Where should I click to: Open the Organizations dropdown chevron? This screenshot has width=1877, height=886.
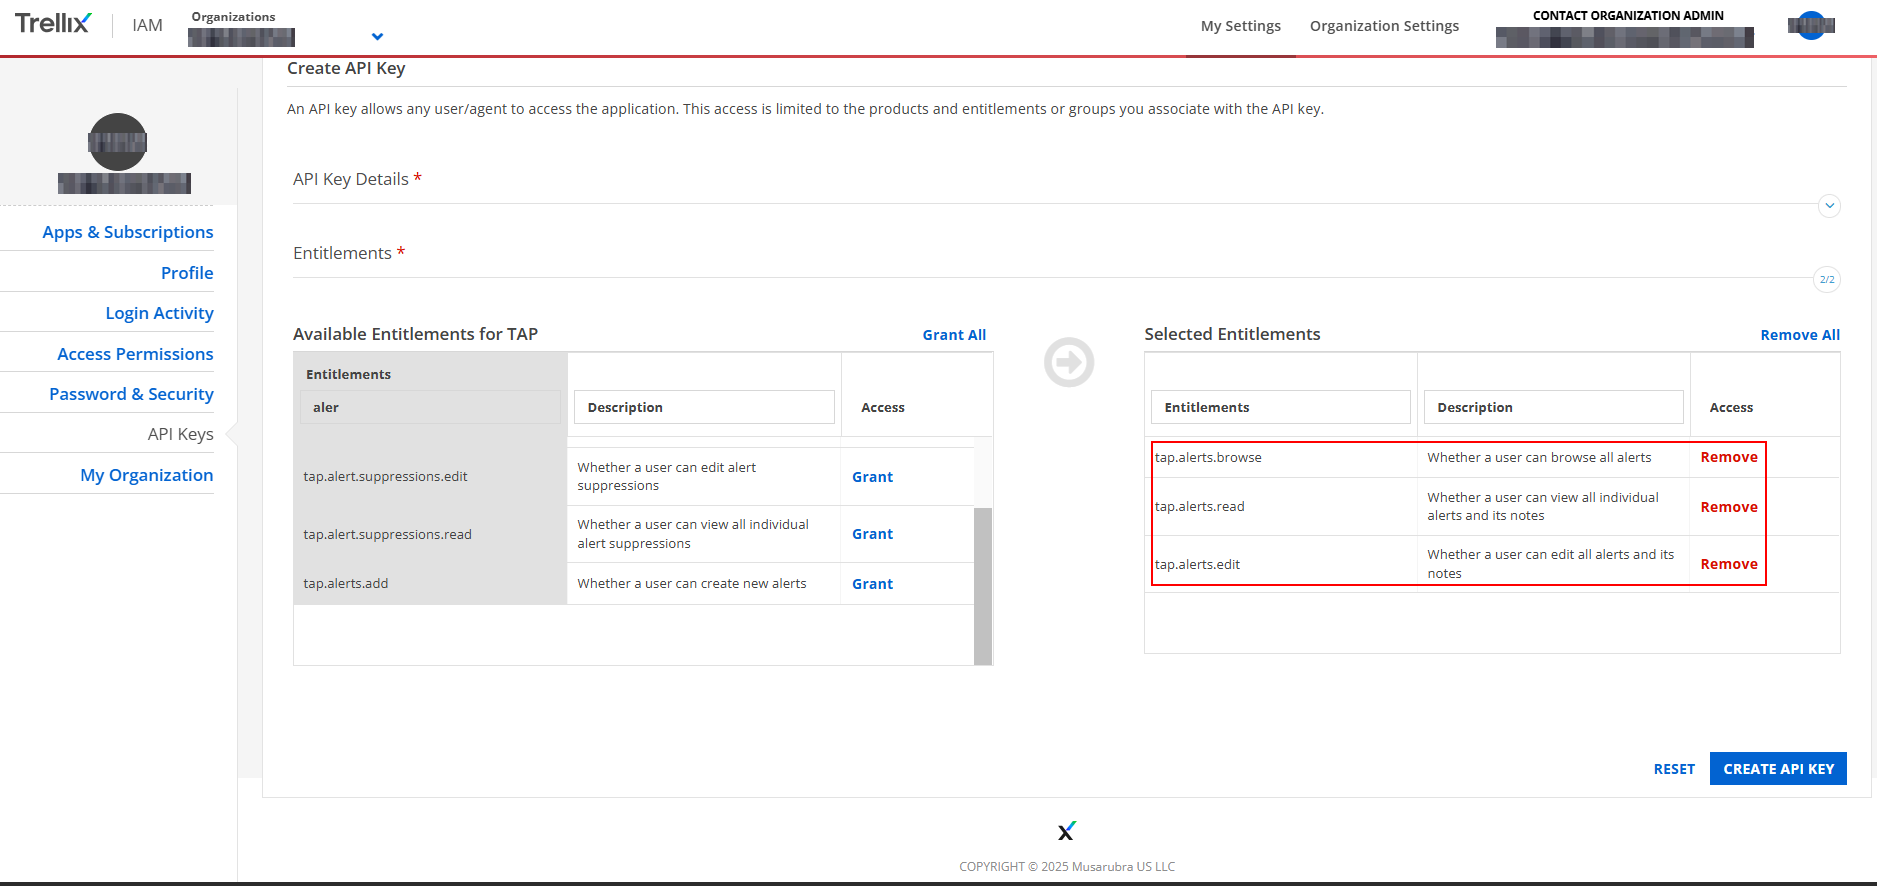click(377, 37)
